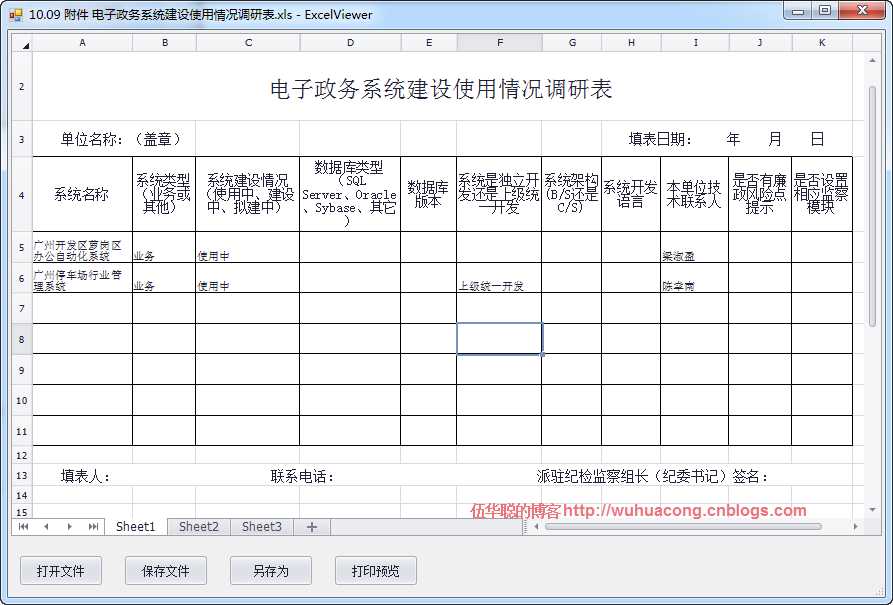The width and height of the screenshot is (893, 605).
Task: Select row 2 header
Action: tap(22, 87)
